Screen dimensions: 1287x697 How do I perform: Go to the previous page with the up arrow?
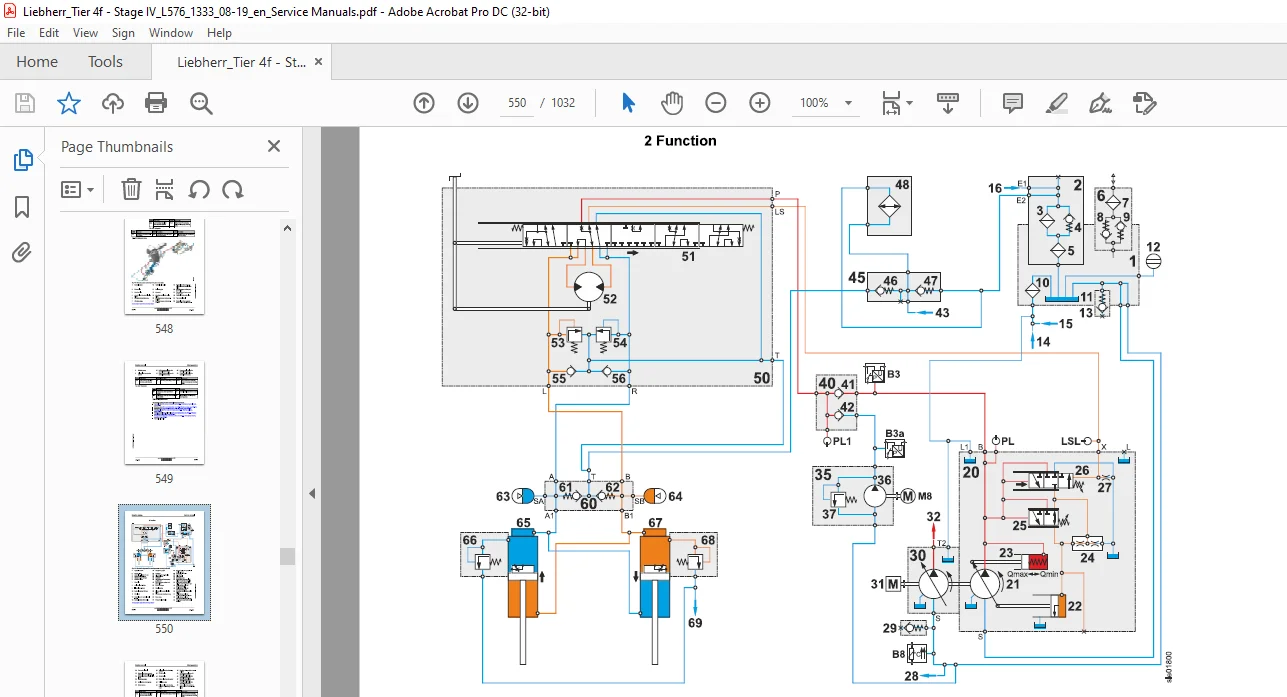click(x=424, y=103)
